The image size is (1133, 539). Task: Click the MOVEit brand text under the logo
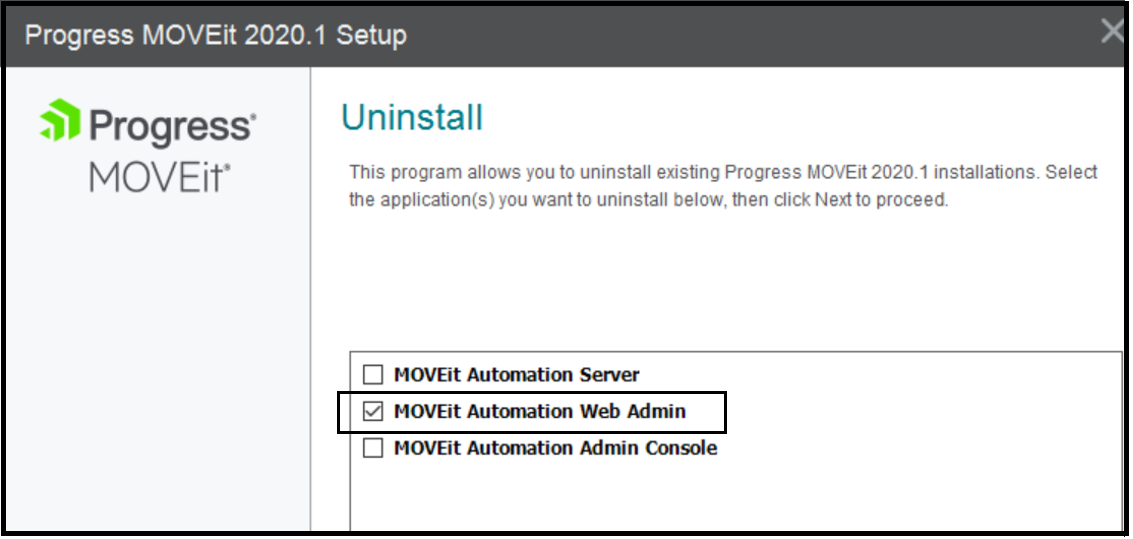coord(160,178)
